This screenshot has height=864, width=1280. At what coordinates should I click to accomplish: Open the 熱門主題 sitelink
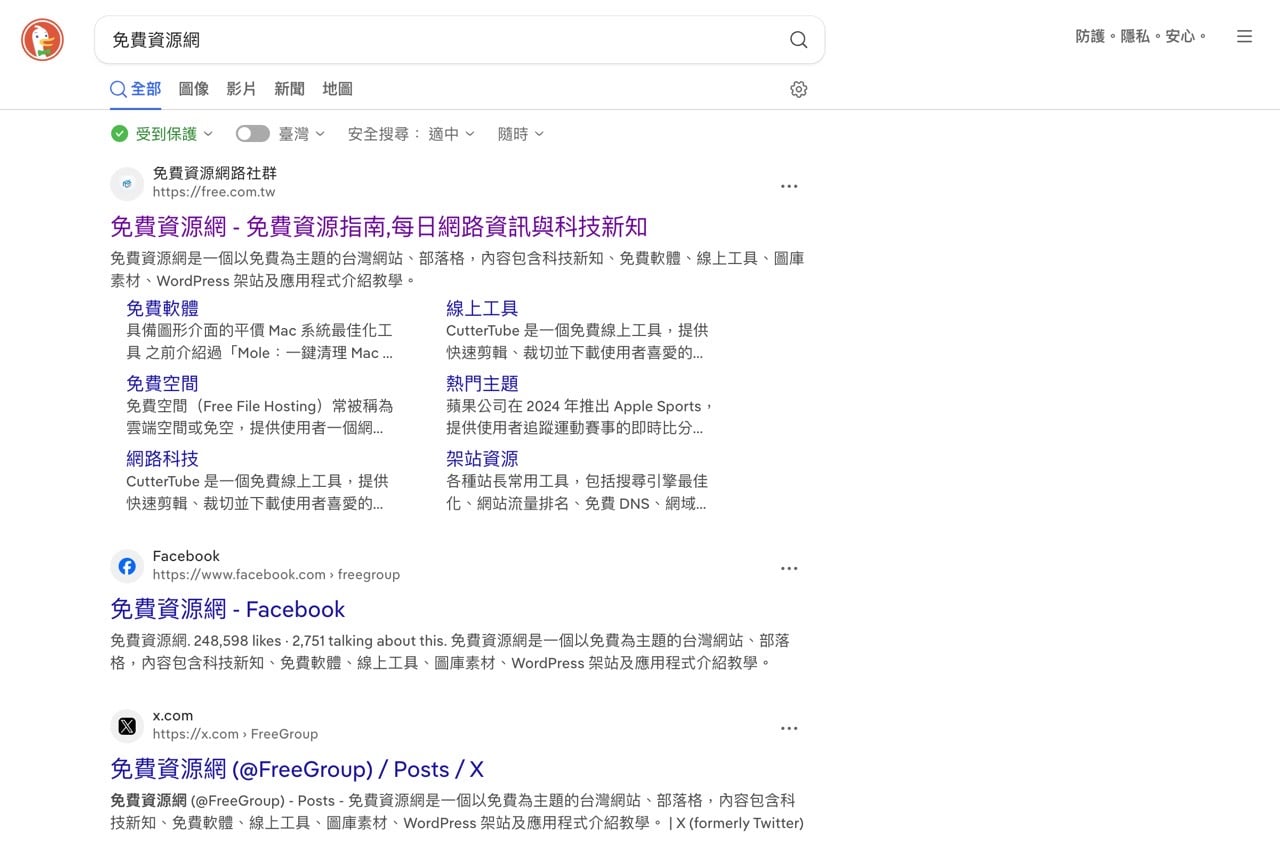(482, 383)
